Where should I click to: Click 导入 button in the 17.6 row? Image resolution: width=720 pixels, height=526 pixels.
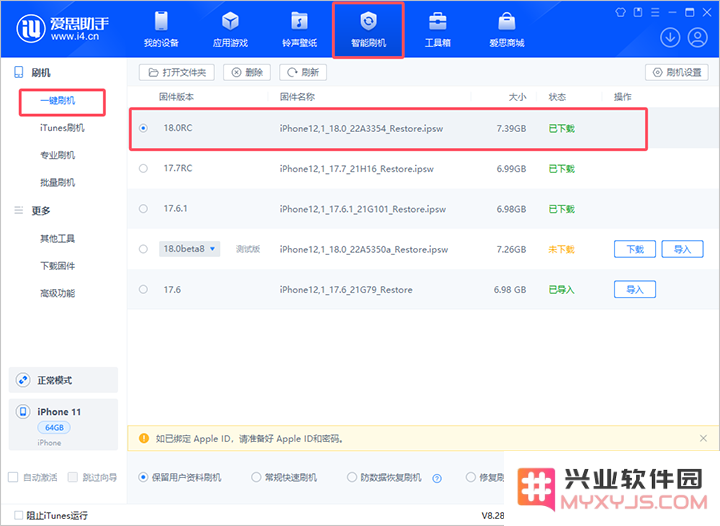pos(635,290)
